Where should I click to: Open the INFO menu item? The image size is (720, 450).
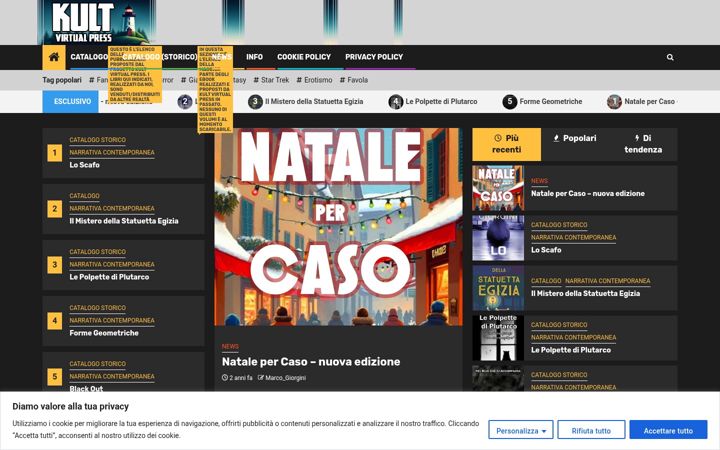click(254, 57)
